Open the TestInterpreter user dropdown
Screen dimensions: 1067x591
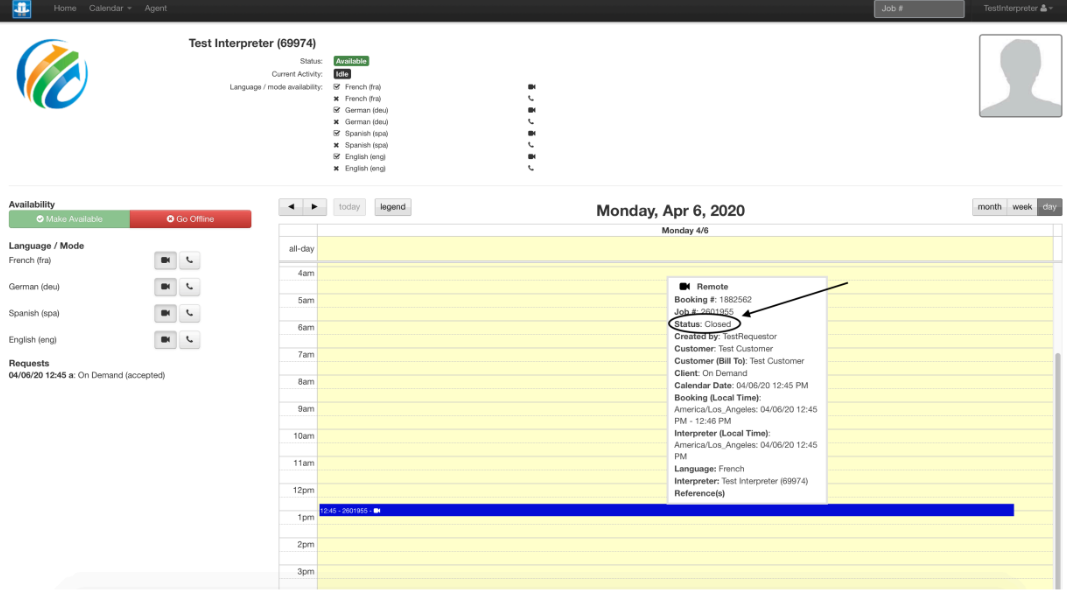pos(1017,9)
